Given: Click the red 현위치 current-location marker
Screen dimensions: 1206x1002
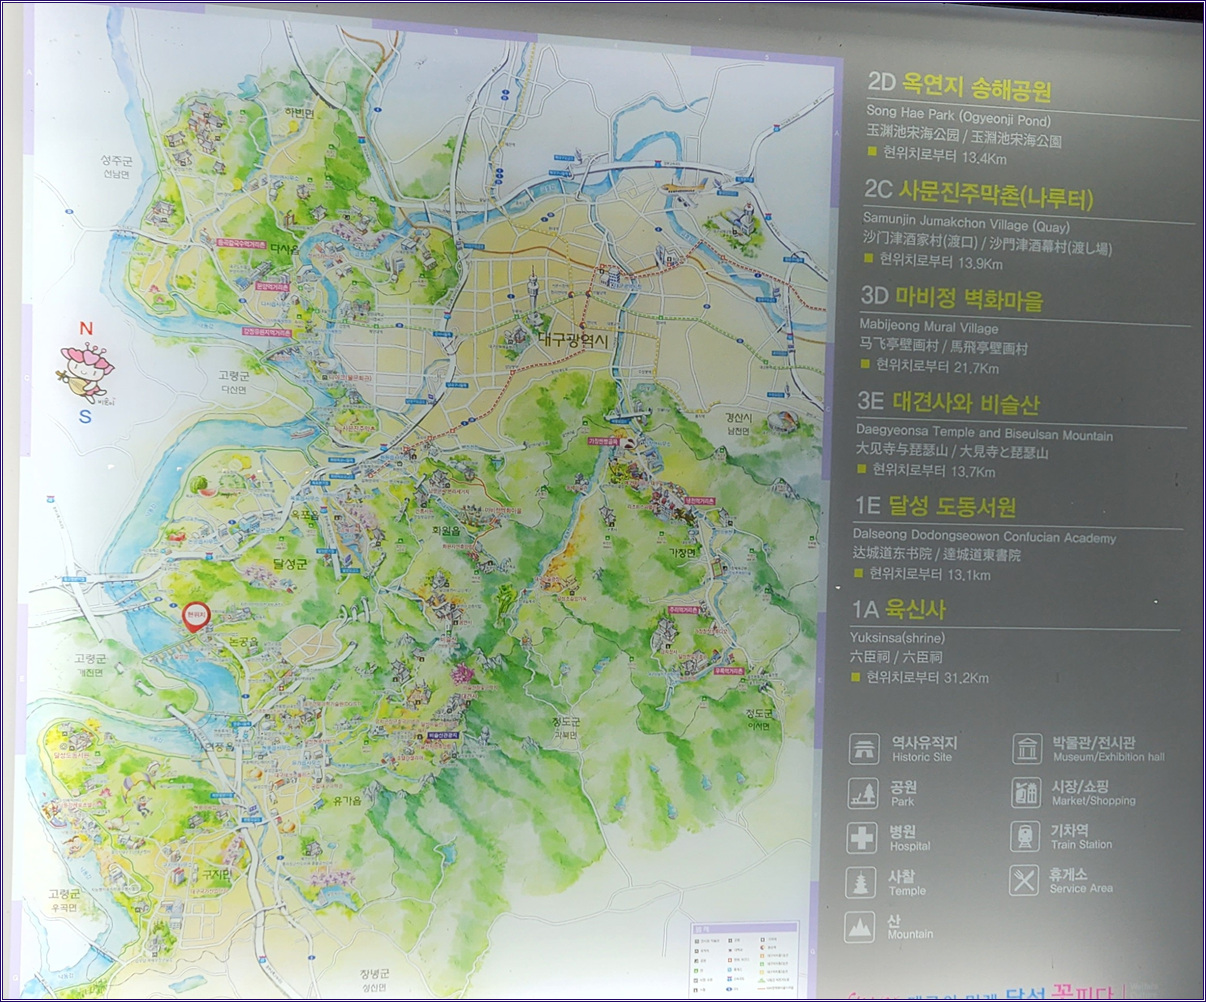Looking at the screenshot, I should click(195, 617).
